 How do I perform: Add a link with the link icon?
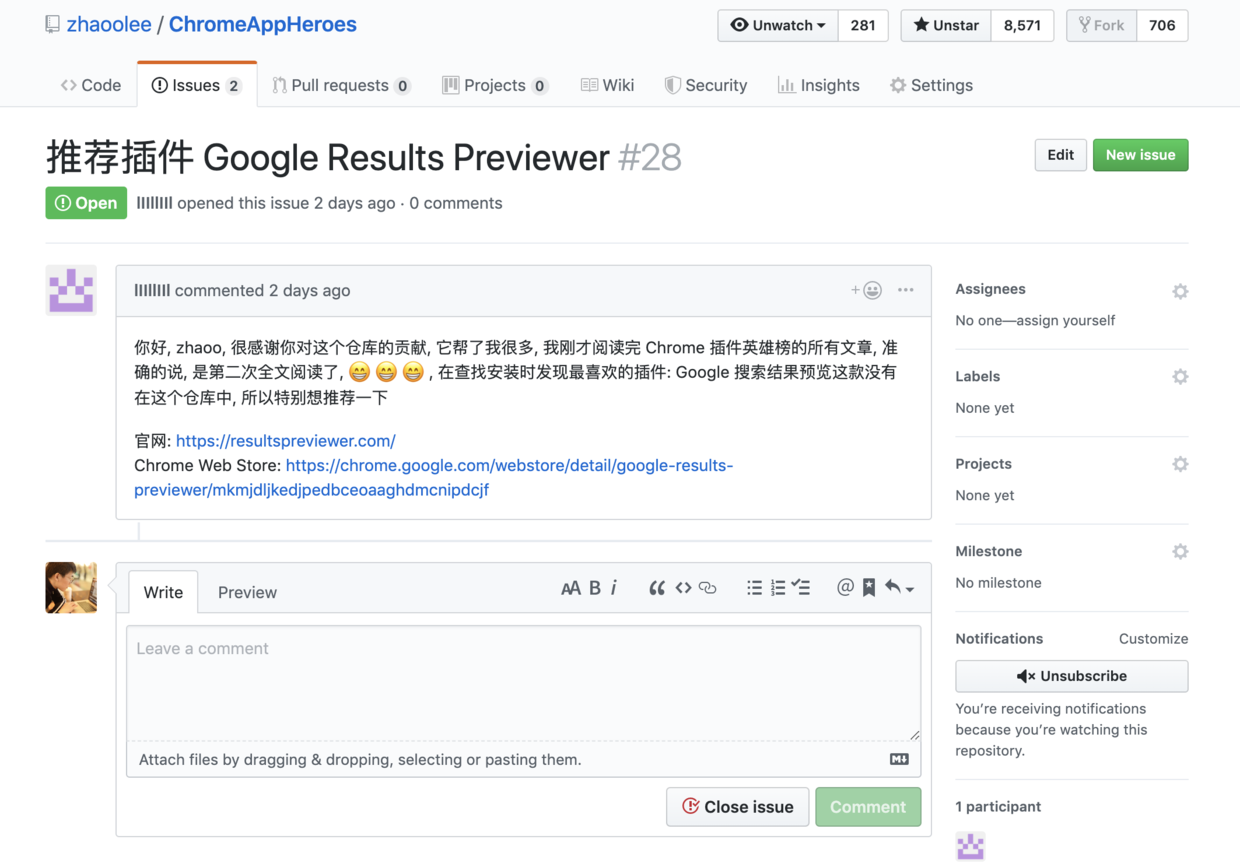(x=708, y=588)
